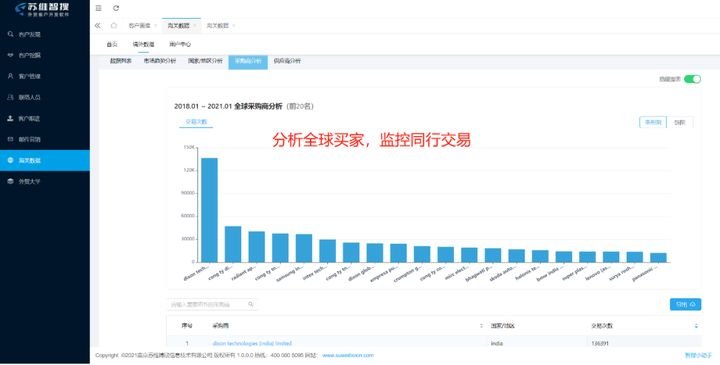Screen dimensions: 720x365
Task: Click the tallest bar for dixon tech...
Action: pyautogui.click(x=209, y=210)
